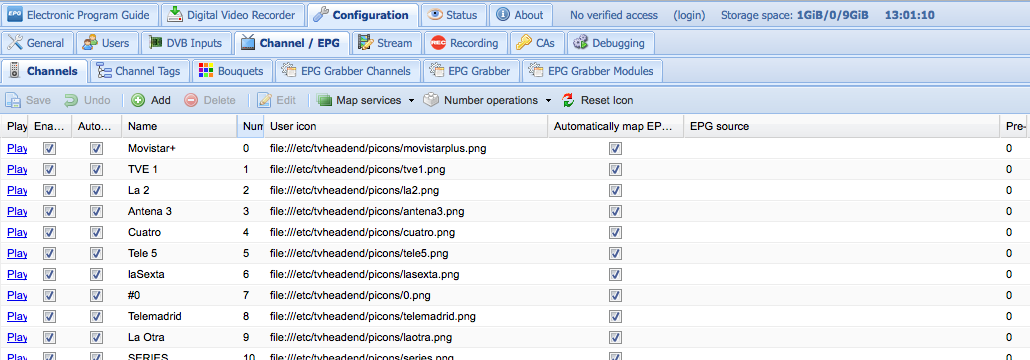Image resolution: width=1030 pixels, height=360 pixels.
Task: Toggle auto map EPG for Tele 5
Action: [615, 254]
